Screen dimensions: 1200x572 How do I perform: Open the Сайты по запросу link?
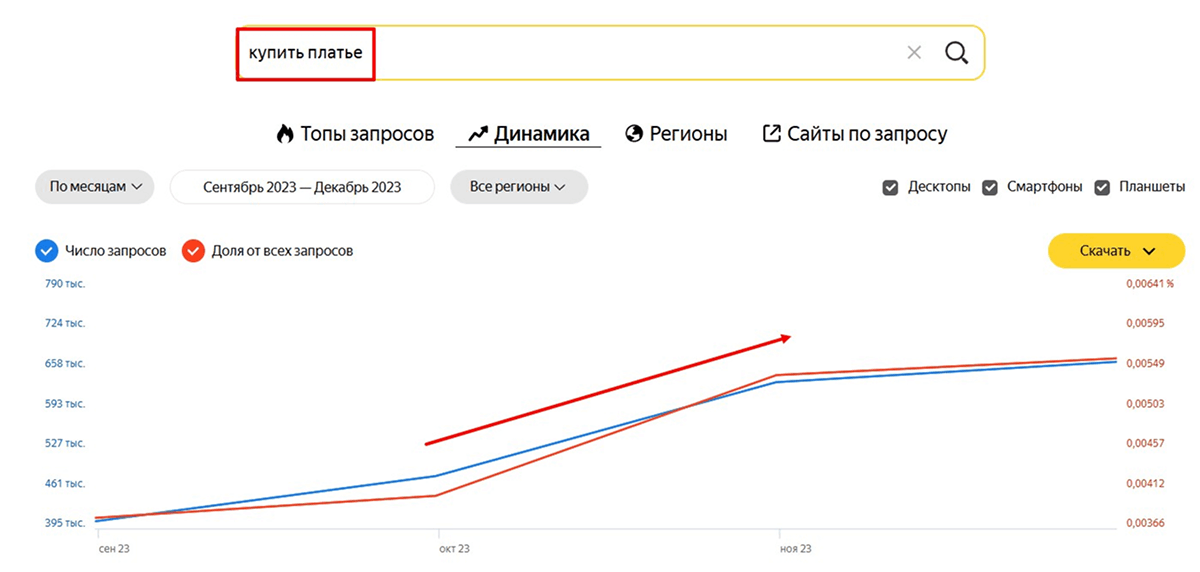tap(866, 134)
